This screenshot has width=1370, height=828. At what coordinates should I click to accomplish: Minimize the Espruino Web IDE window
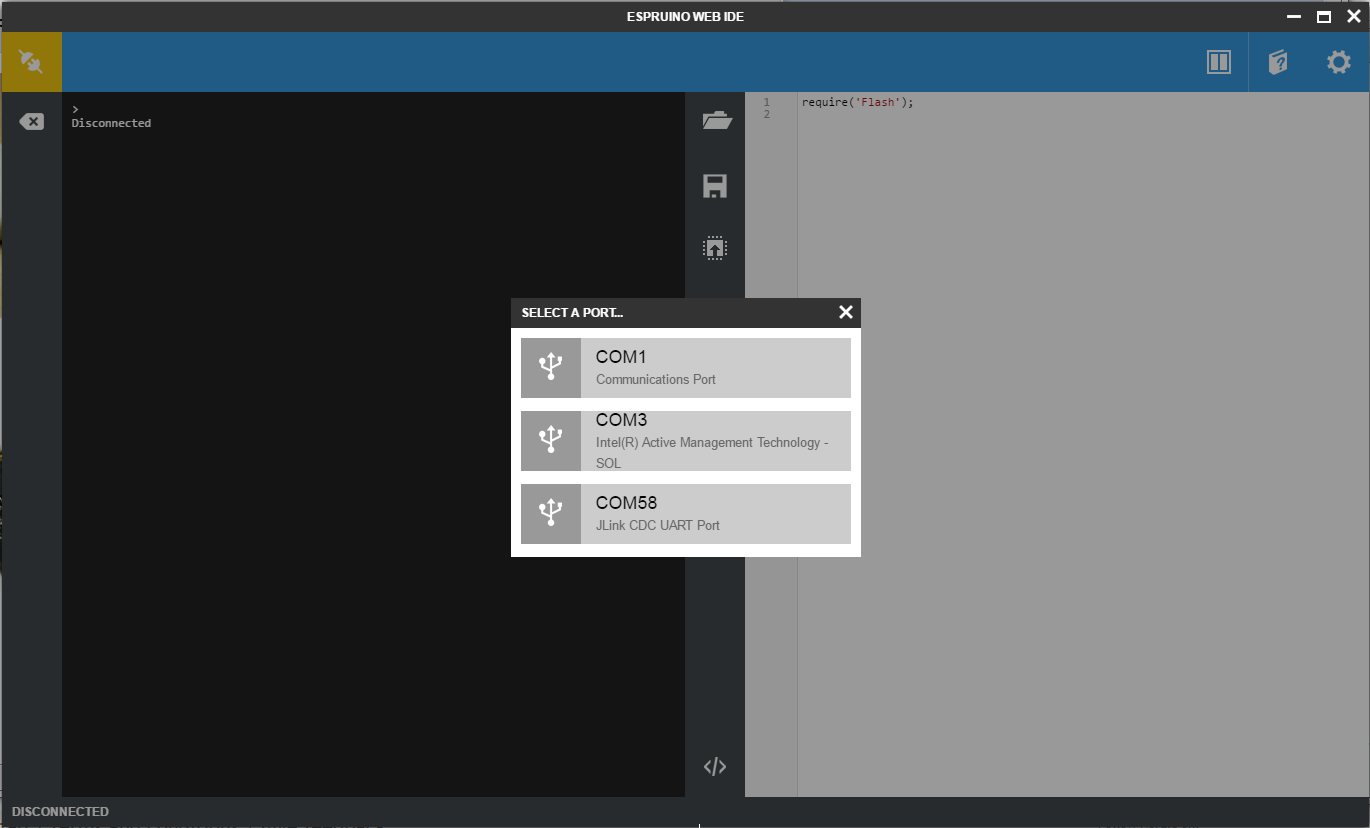pos(1294,17)
